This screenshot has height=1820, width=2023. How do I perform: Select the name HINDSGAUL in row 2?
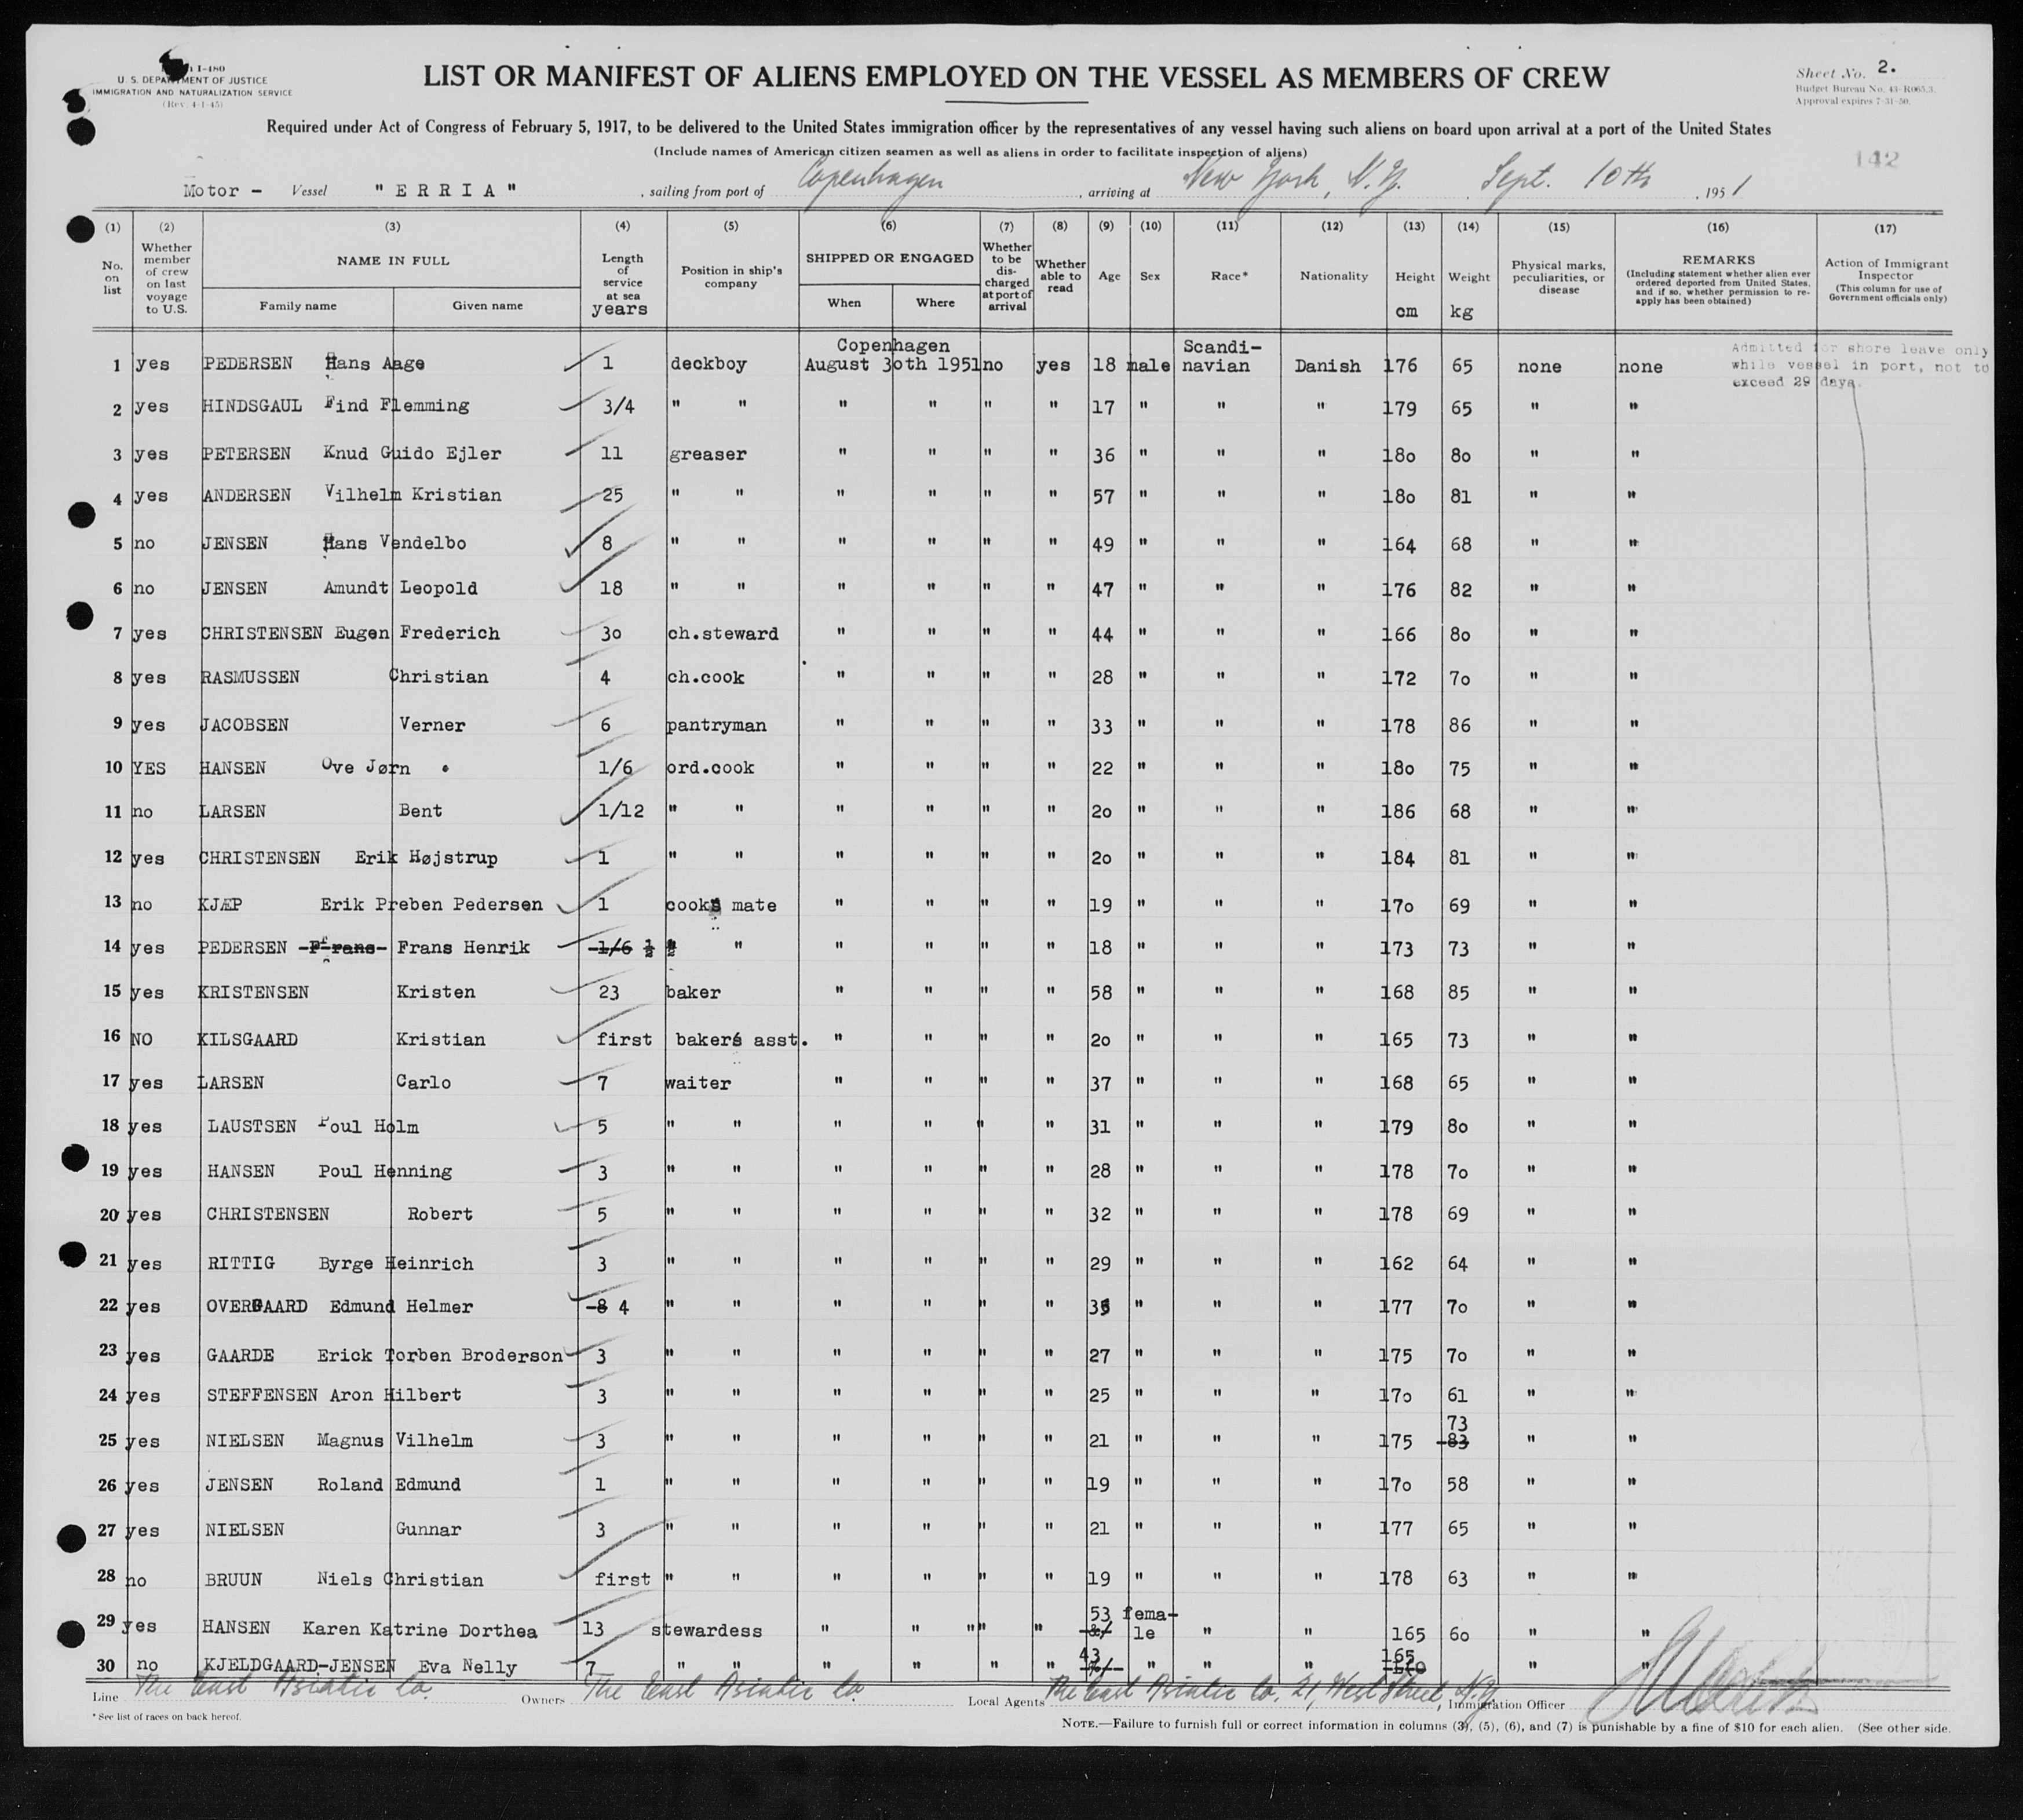(253, 406)
